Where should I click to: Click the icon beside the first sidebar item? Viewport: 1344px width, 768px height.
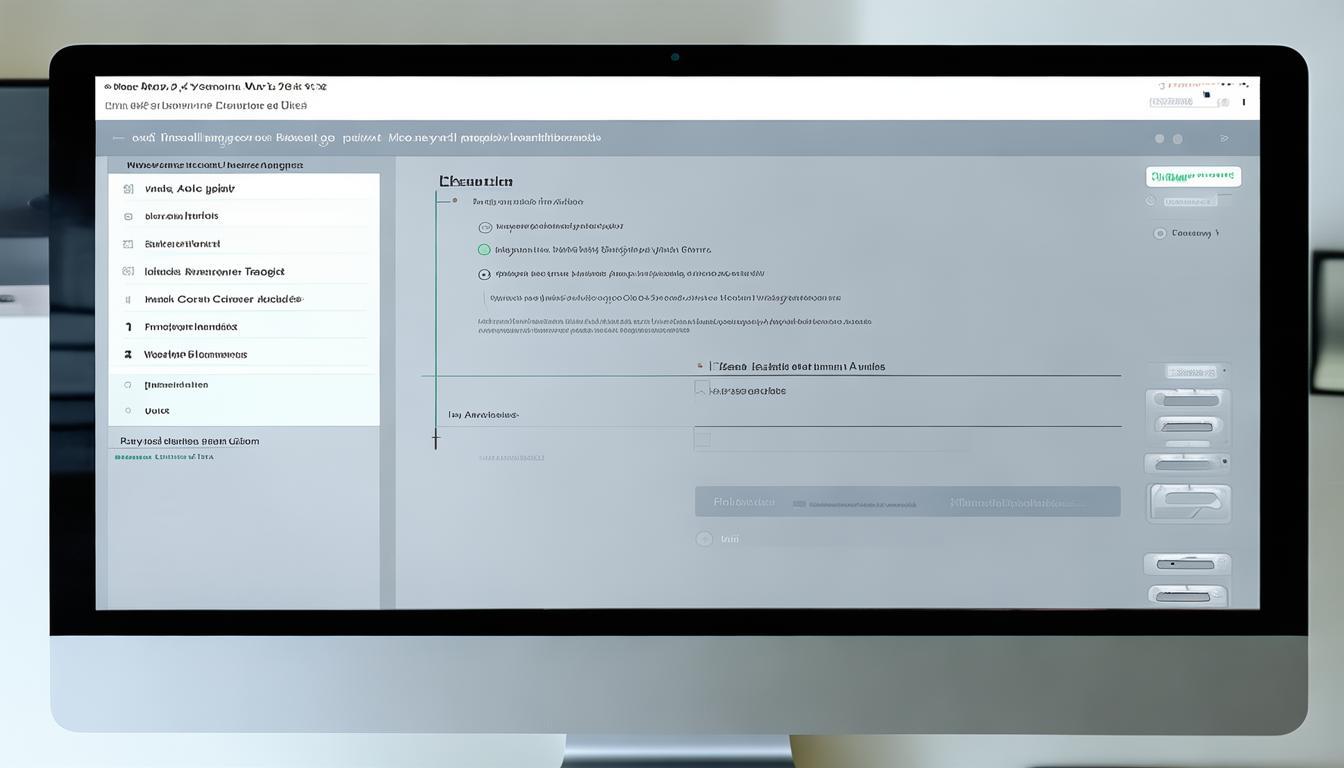point(128,189)
